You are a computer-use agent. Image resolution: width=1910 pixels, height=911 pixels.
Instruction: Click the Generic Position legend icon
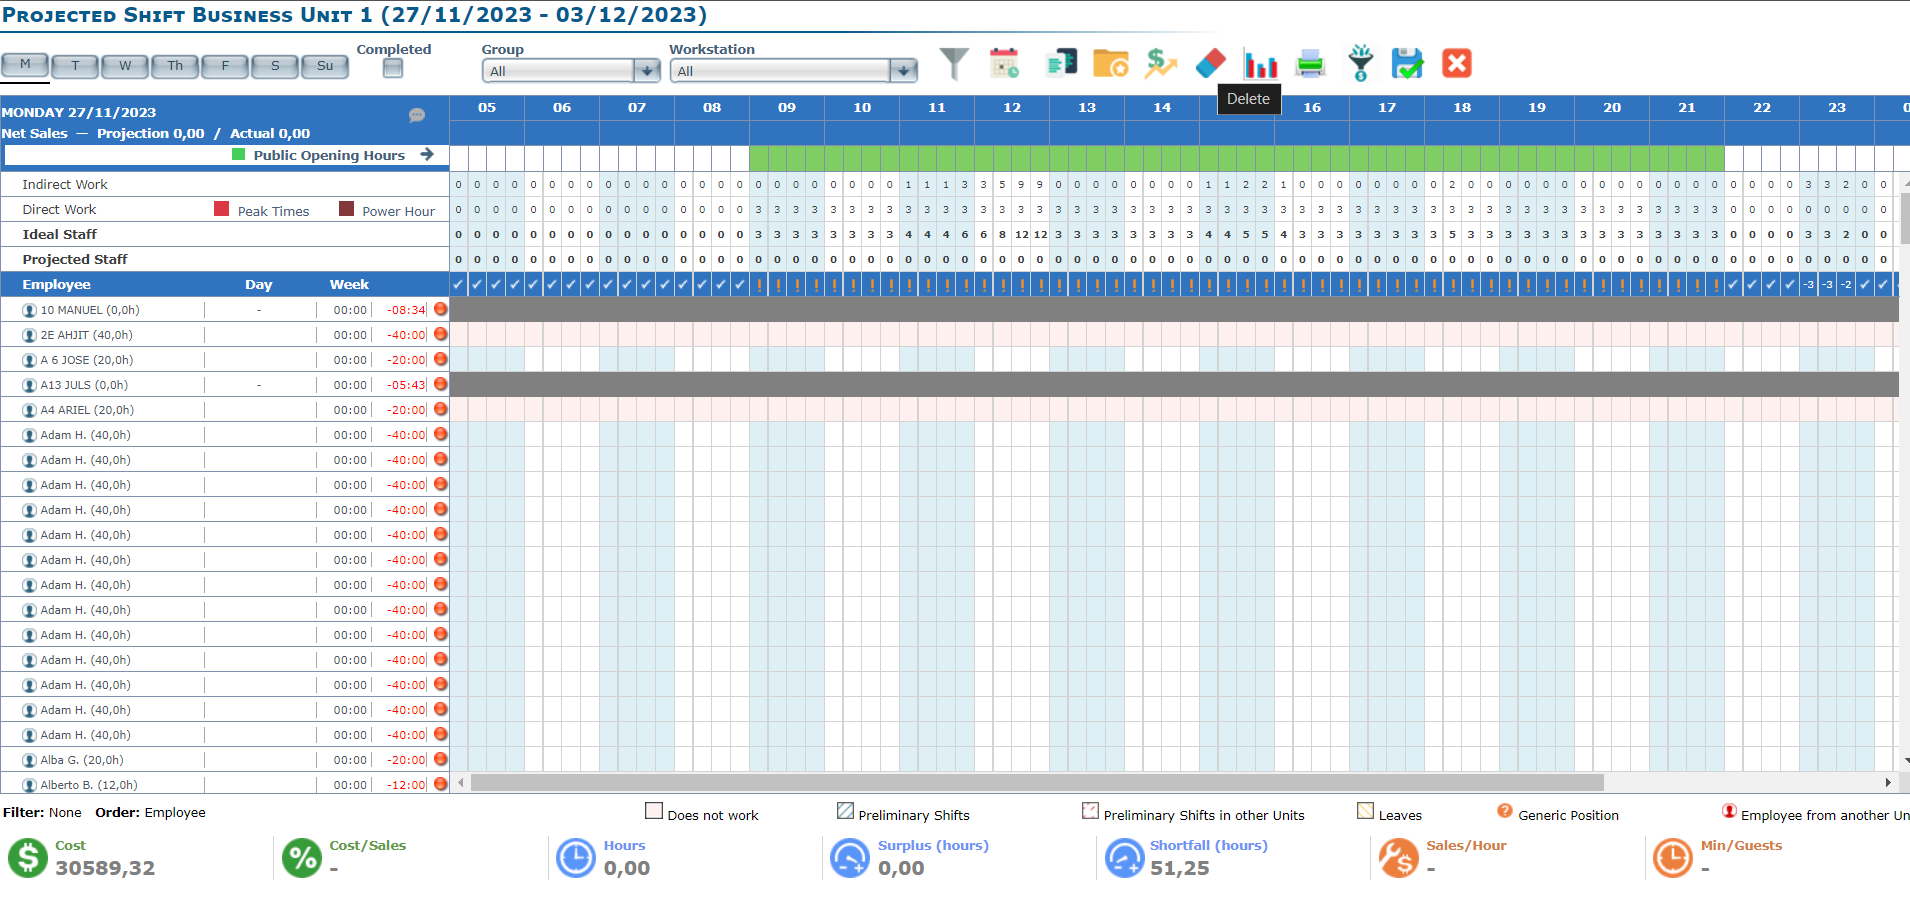pos(1504,811)
